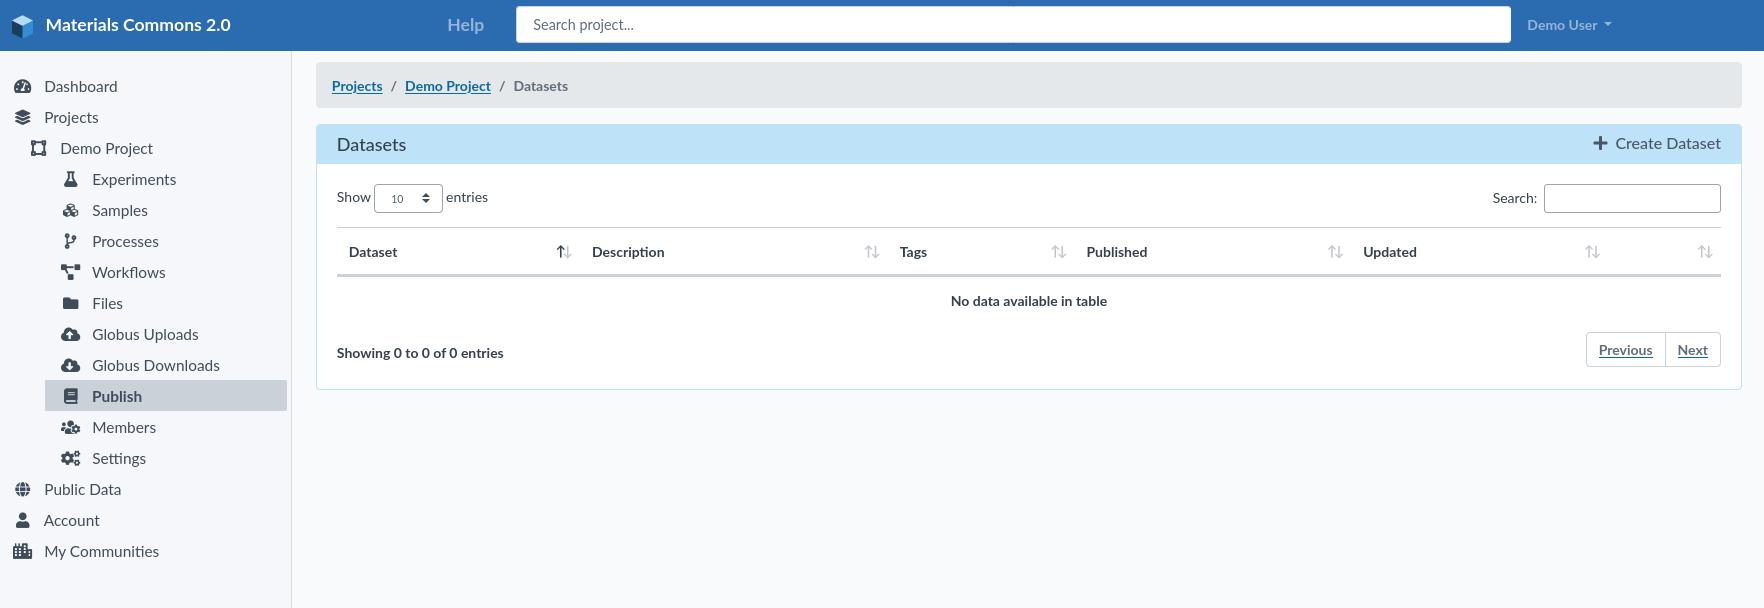Click the Datasets breadcrumb text
The height and width of the screenshot is (608, 1764).
pyautogui.click(x=541, y=86)
